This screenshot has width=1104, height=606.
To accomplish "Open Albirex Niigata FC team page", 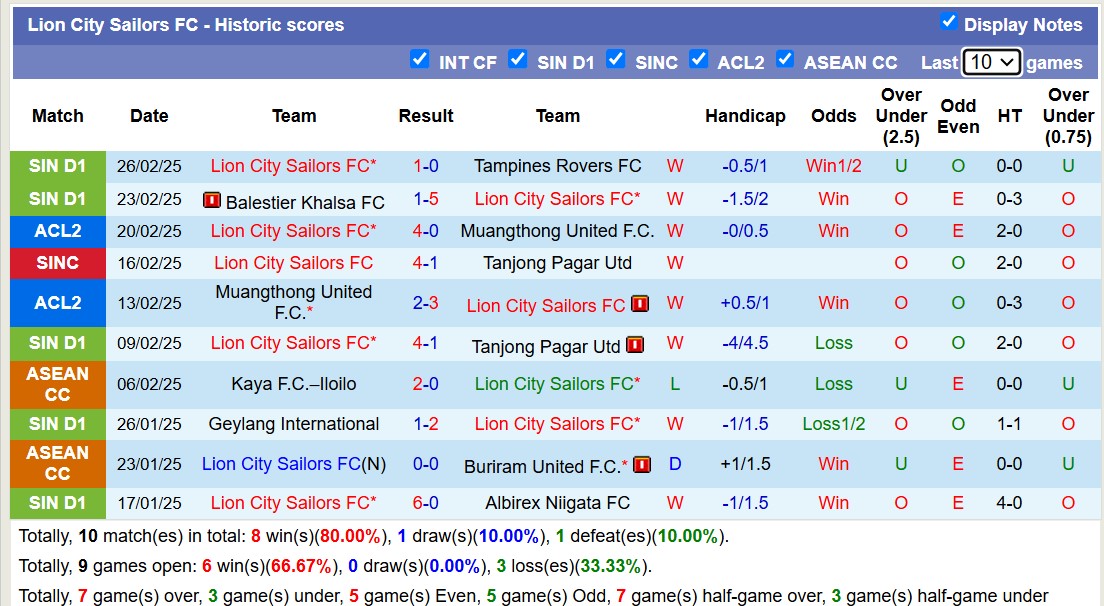I will coord(558,503).
